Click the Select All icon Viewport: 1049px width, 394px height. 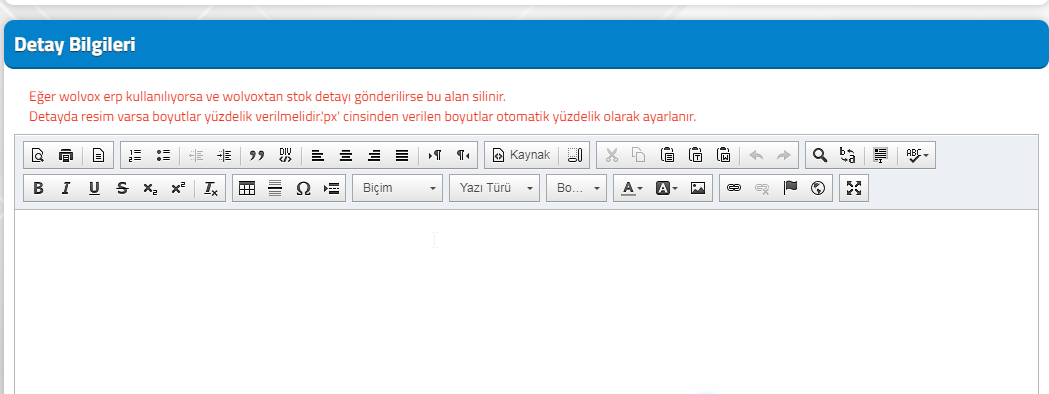click(x=880, y=155)
